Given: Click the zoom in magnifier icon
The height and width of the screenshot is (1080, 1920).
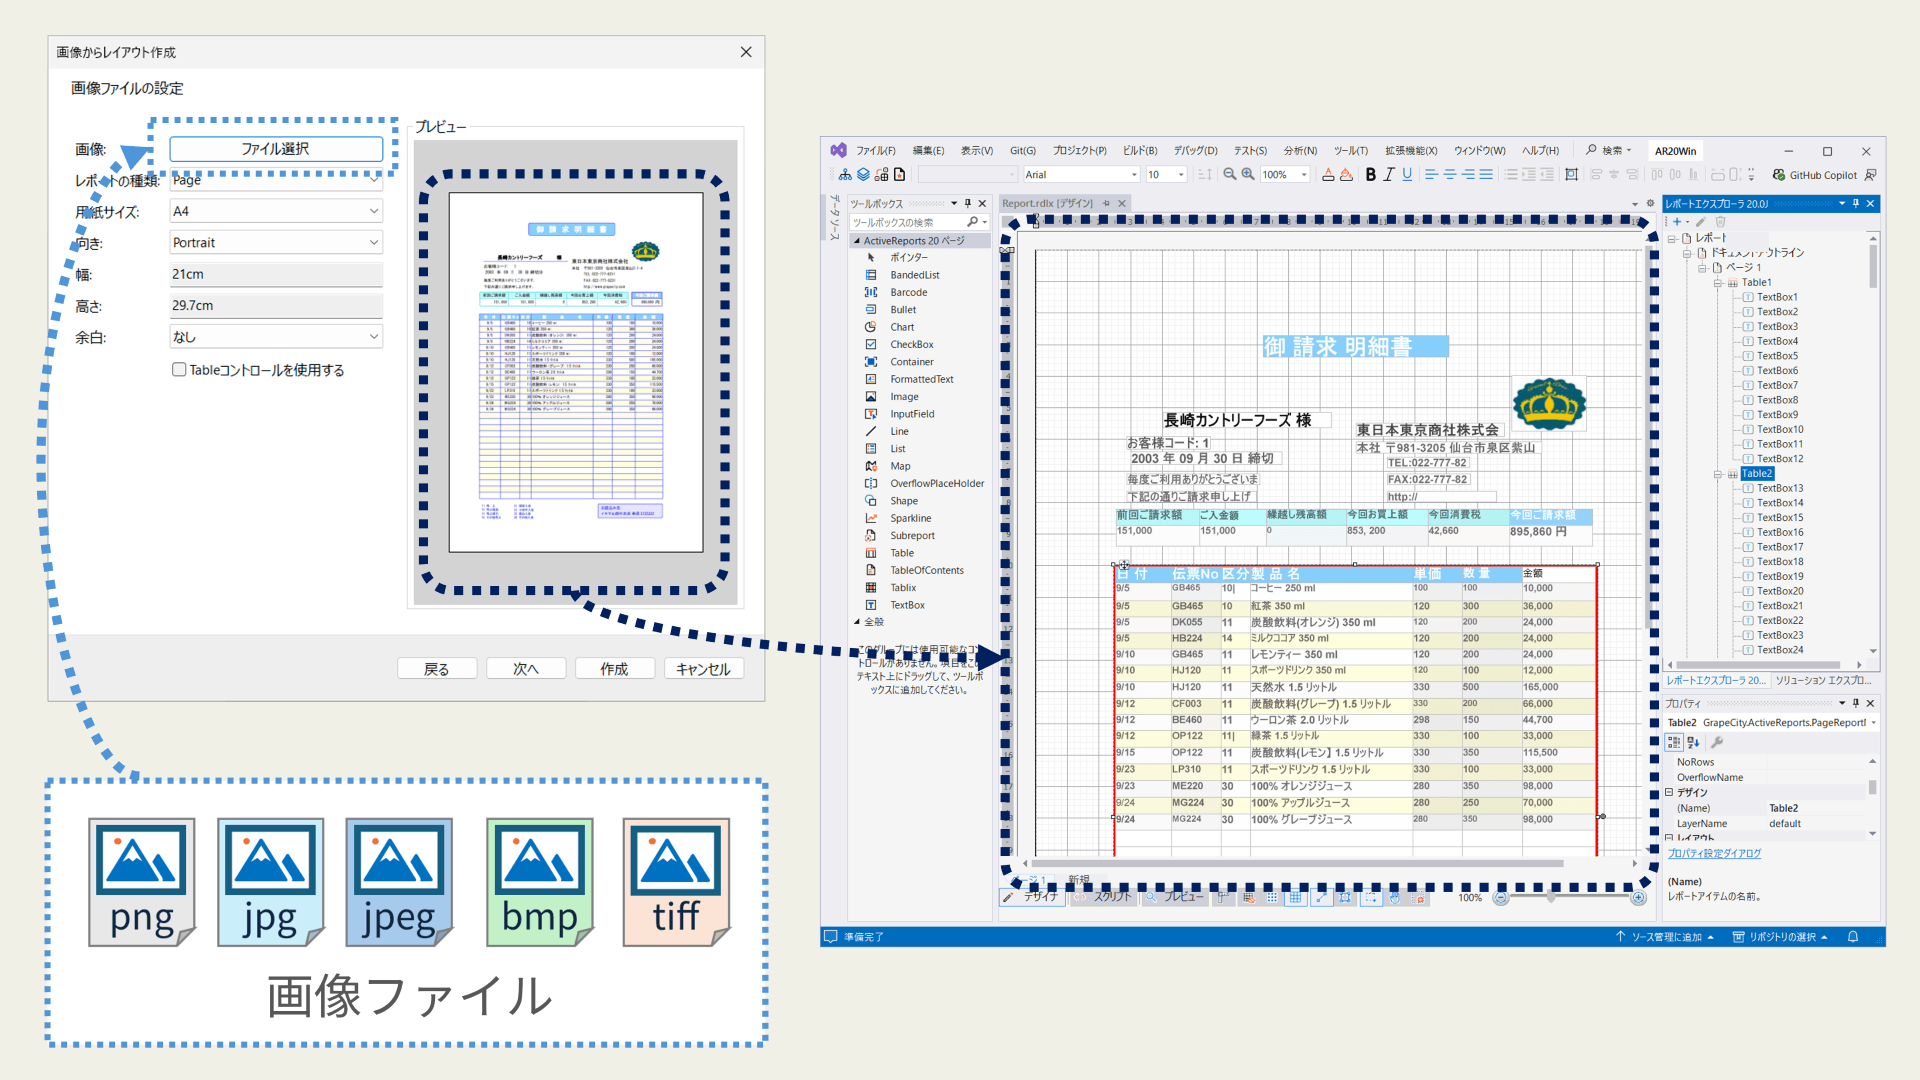Looking at the screenshot, I should coord(1248,175).
